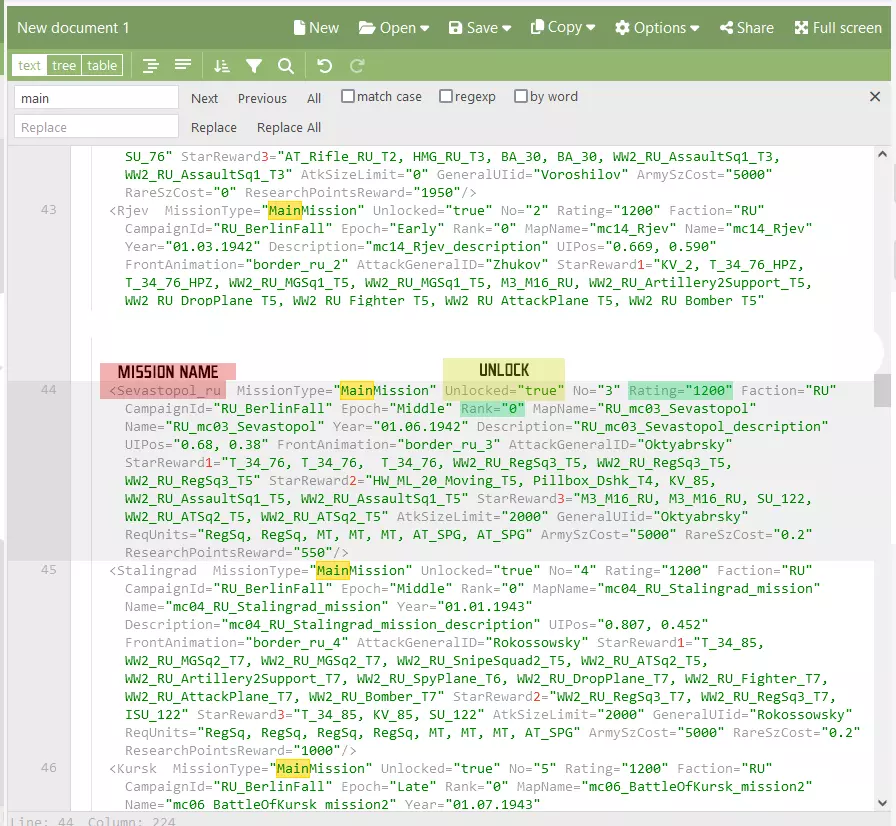The width and height of the screenshot is (896, 826).
Task: Click the compact data icon
Action: tap(183, 66)
